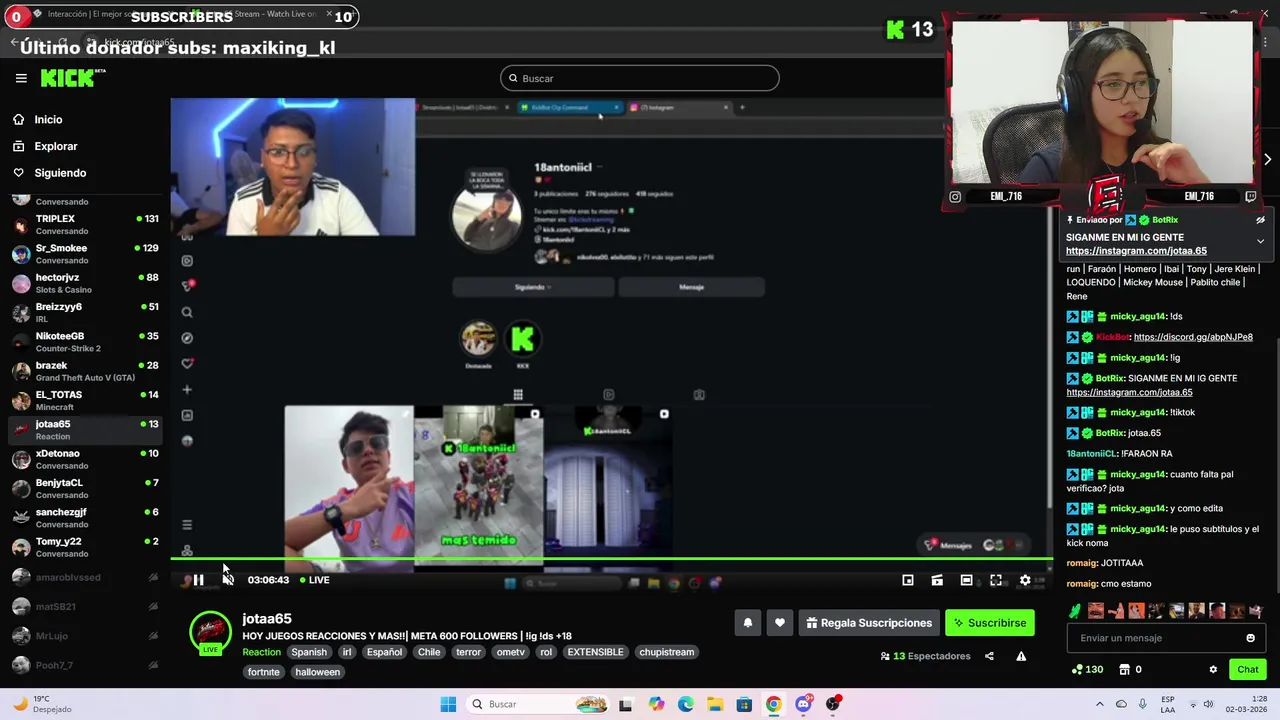The image size is (1280, 720).
Task: Select the terror tag
Action: (x=469, y=652)
